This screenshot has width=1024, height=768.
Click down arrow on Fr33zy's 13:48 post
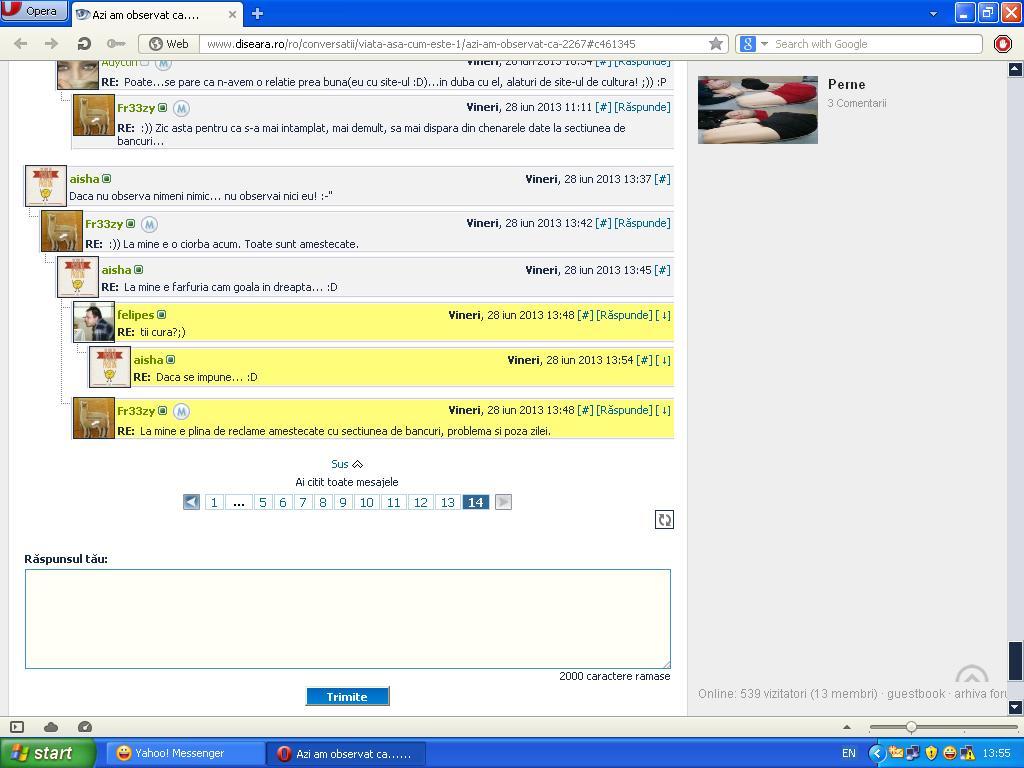tap(663, 410)
